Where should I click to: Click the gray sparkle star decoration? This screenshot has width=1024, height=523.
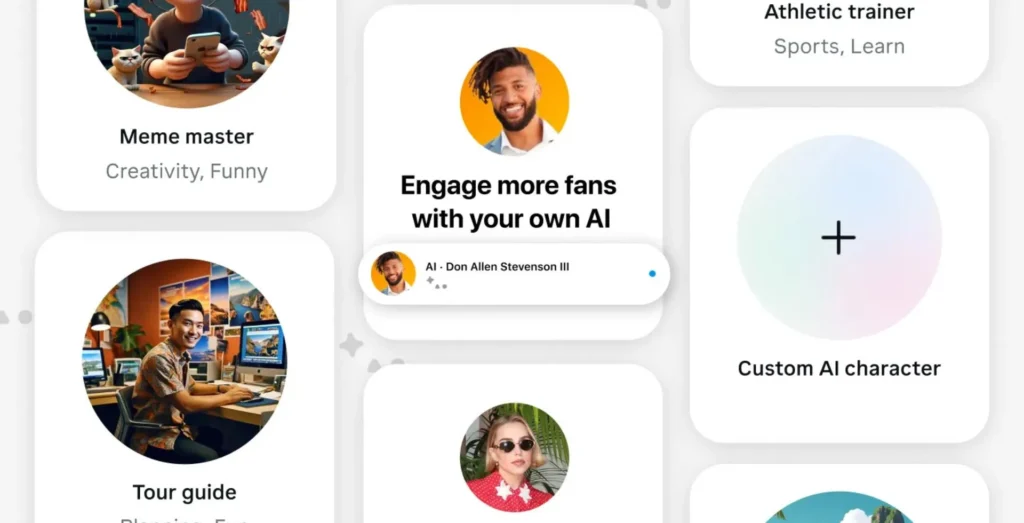[351, 345]
